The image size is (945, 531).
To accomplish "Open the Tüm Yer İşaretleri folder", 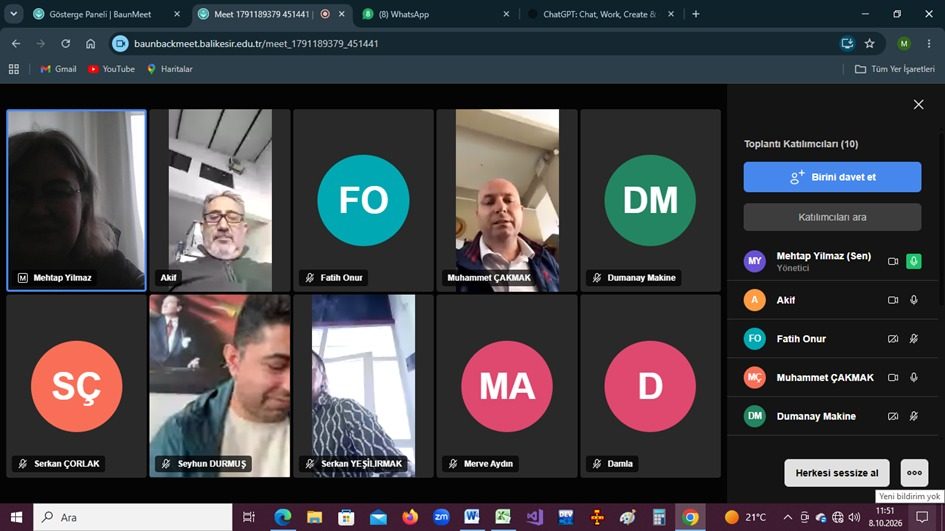I will click(895, 69).
